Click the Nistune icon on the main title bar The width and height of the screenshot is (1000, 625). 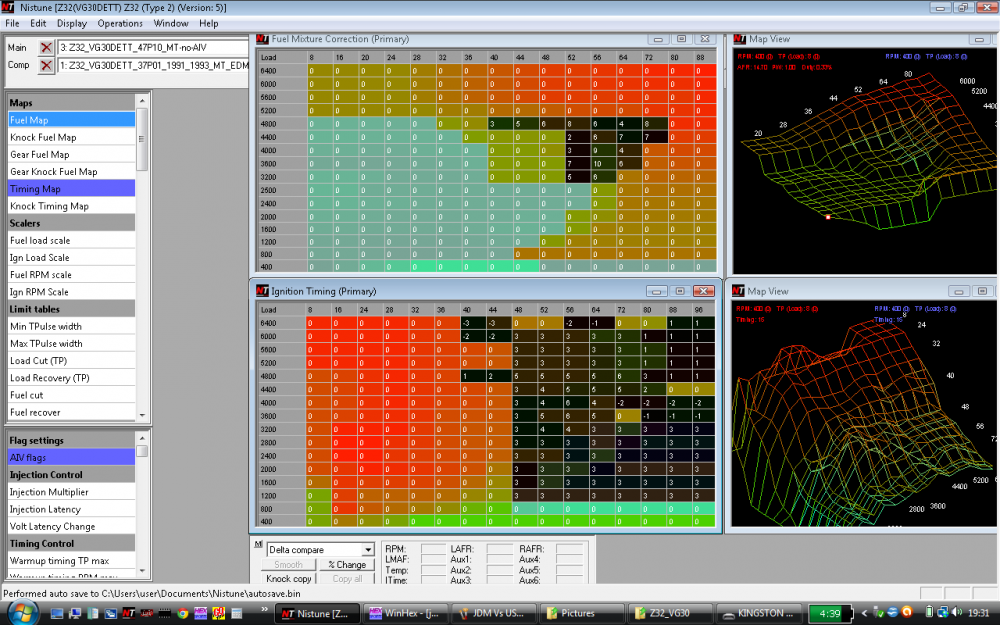(8, 7)
